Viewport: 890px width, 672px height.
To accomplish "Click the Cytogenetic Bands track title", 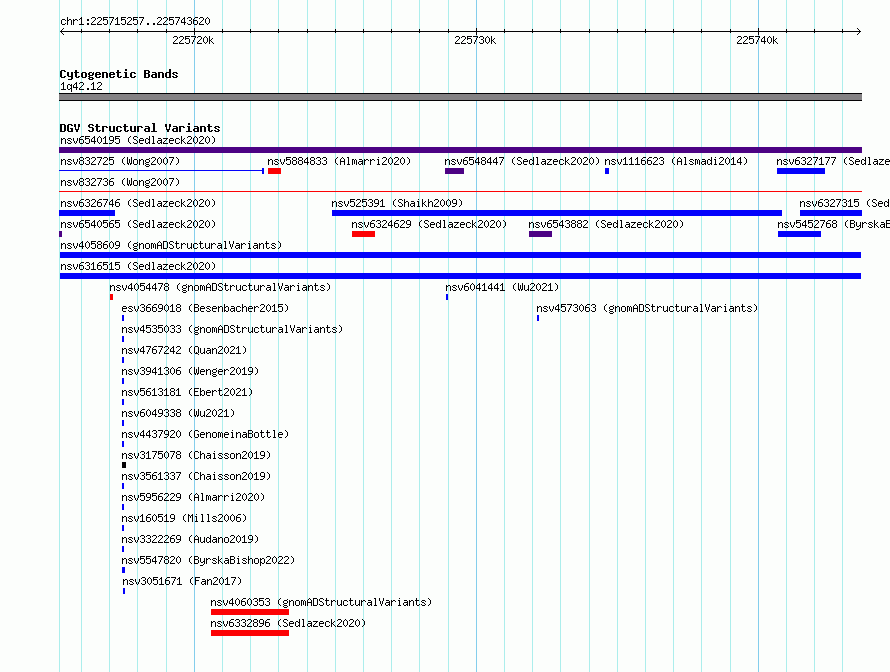I will pyautogui.click(x=119, y=74).
